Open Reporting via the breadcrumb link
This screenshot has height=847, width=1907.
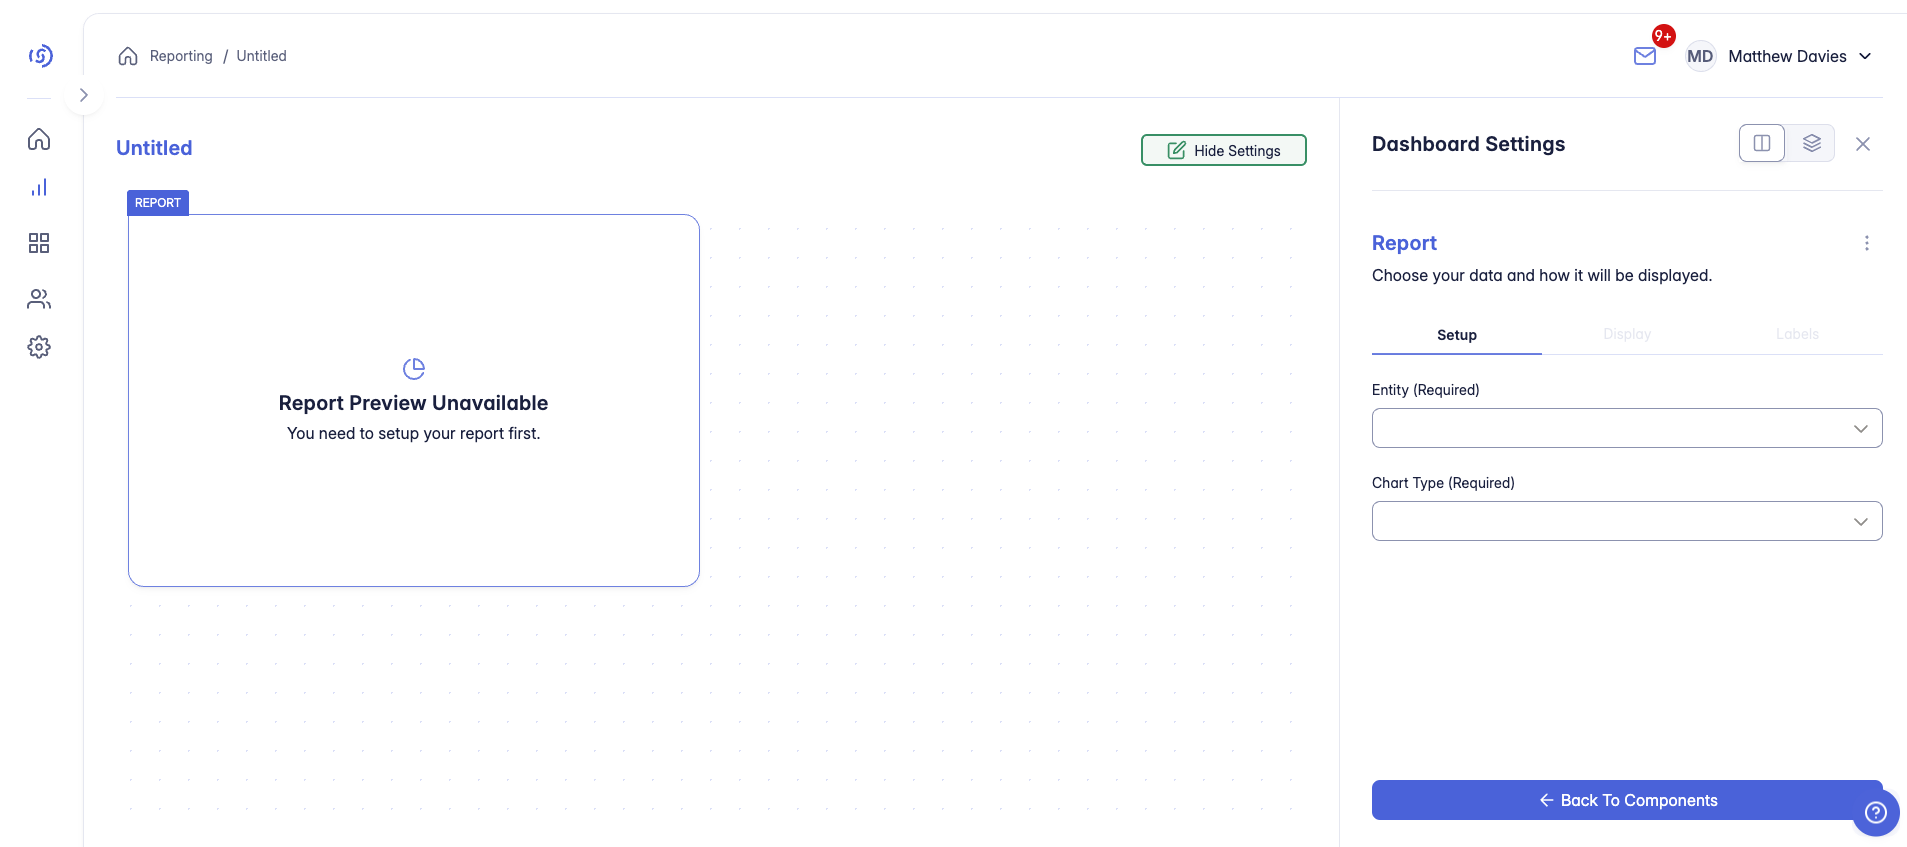tap(180, 56)
